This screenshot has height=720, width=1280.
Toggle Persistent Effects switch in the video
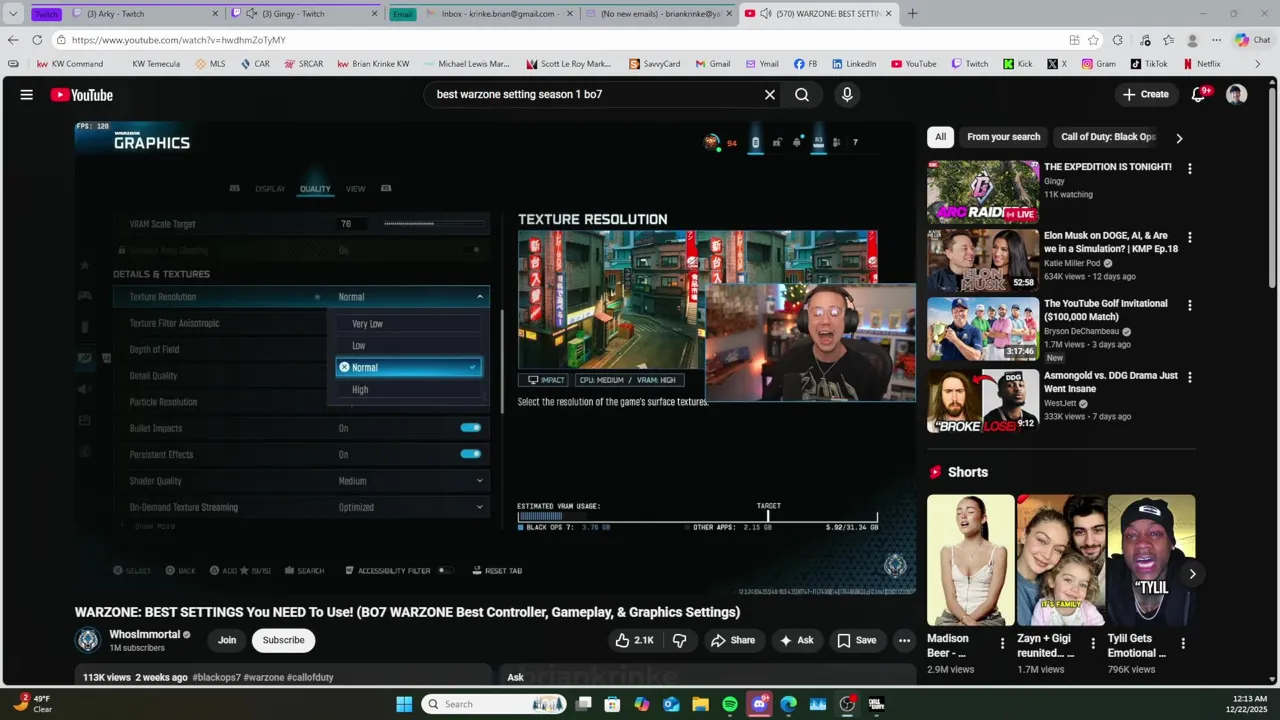coord(470,454)
